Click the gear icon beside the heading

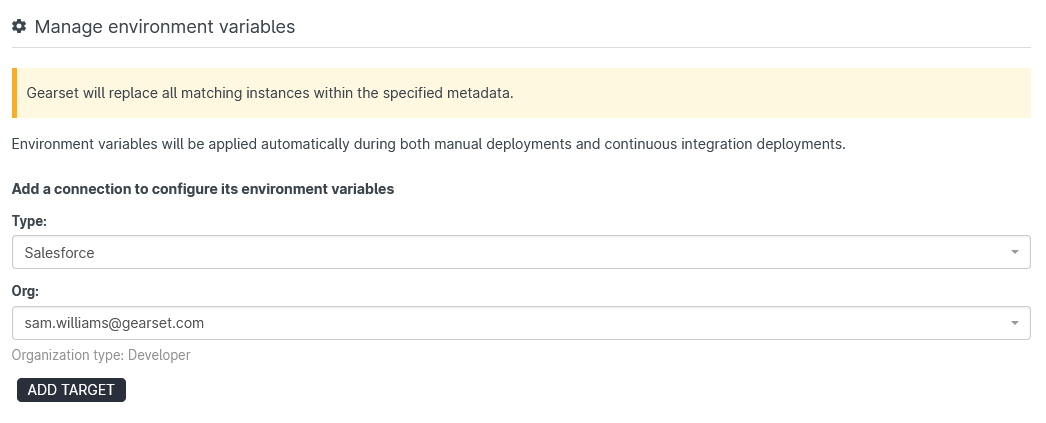click(19, 26)
